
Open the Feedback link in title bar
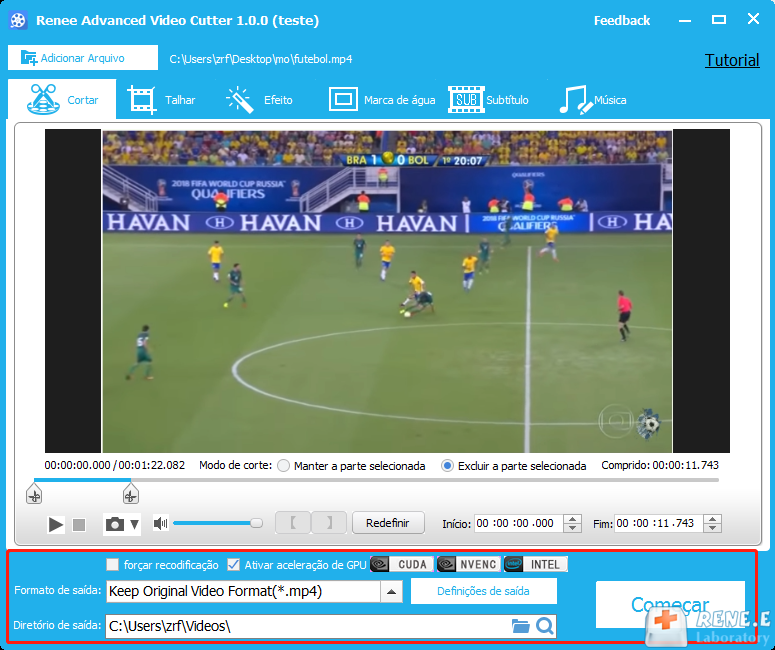622,20
